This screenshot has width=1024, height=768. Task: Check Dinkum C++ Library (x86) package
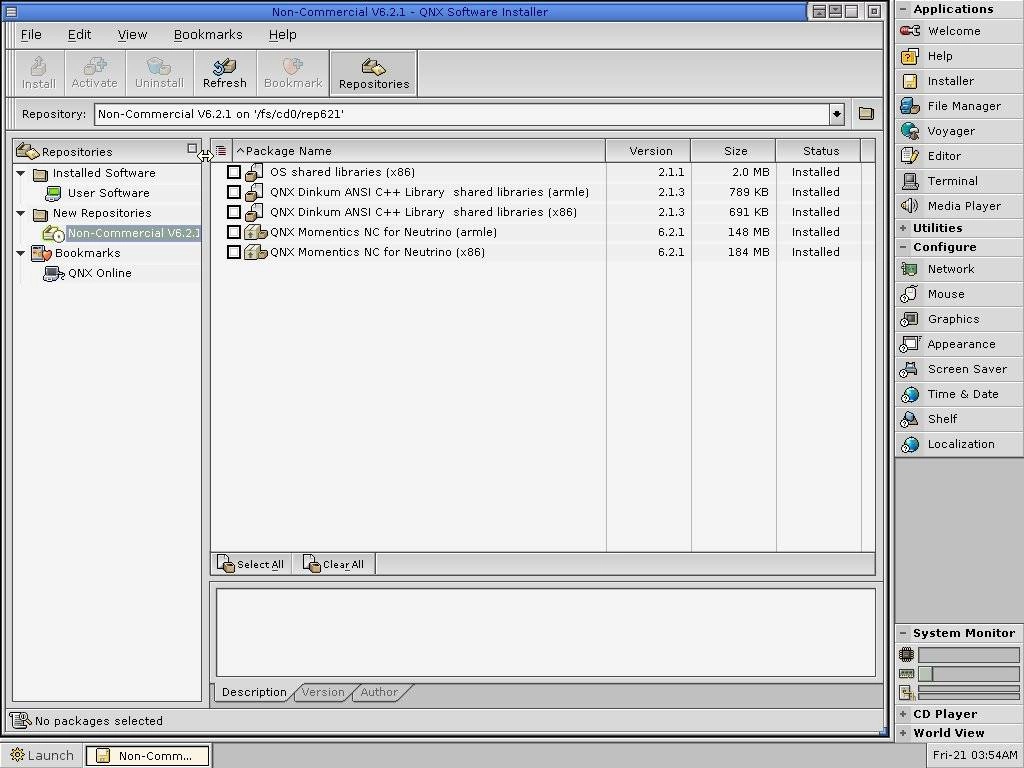tap(233, 212)
